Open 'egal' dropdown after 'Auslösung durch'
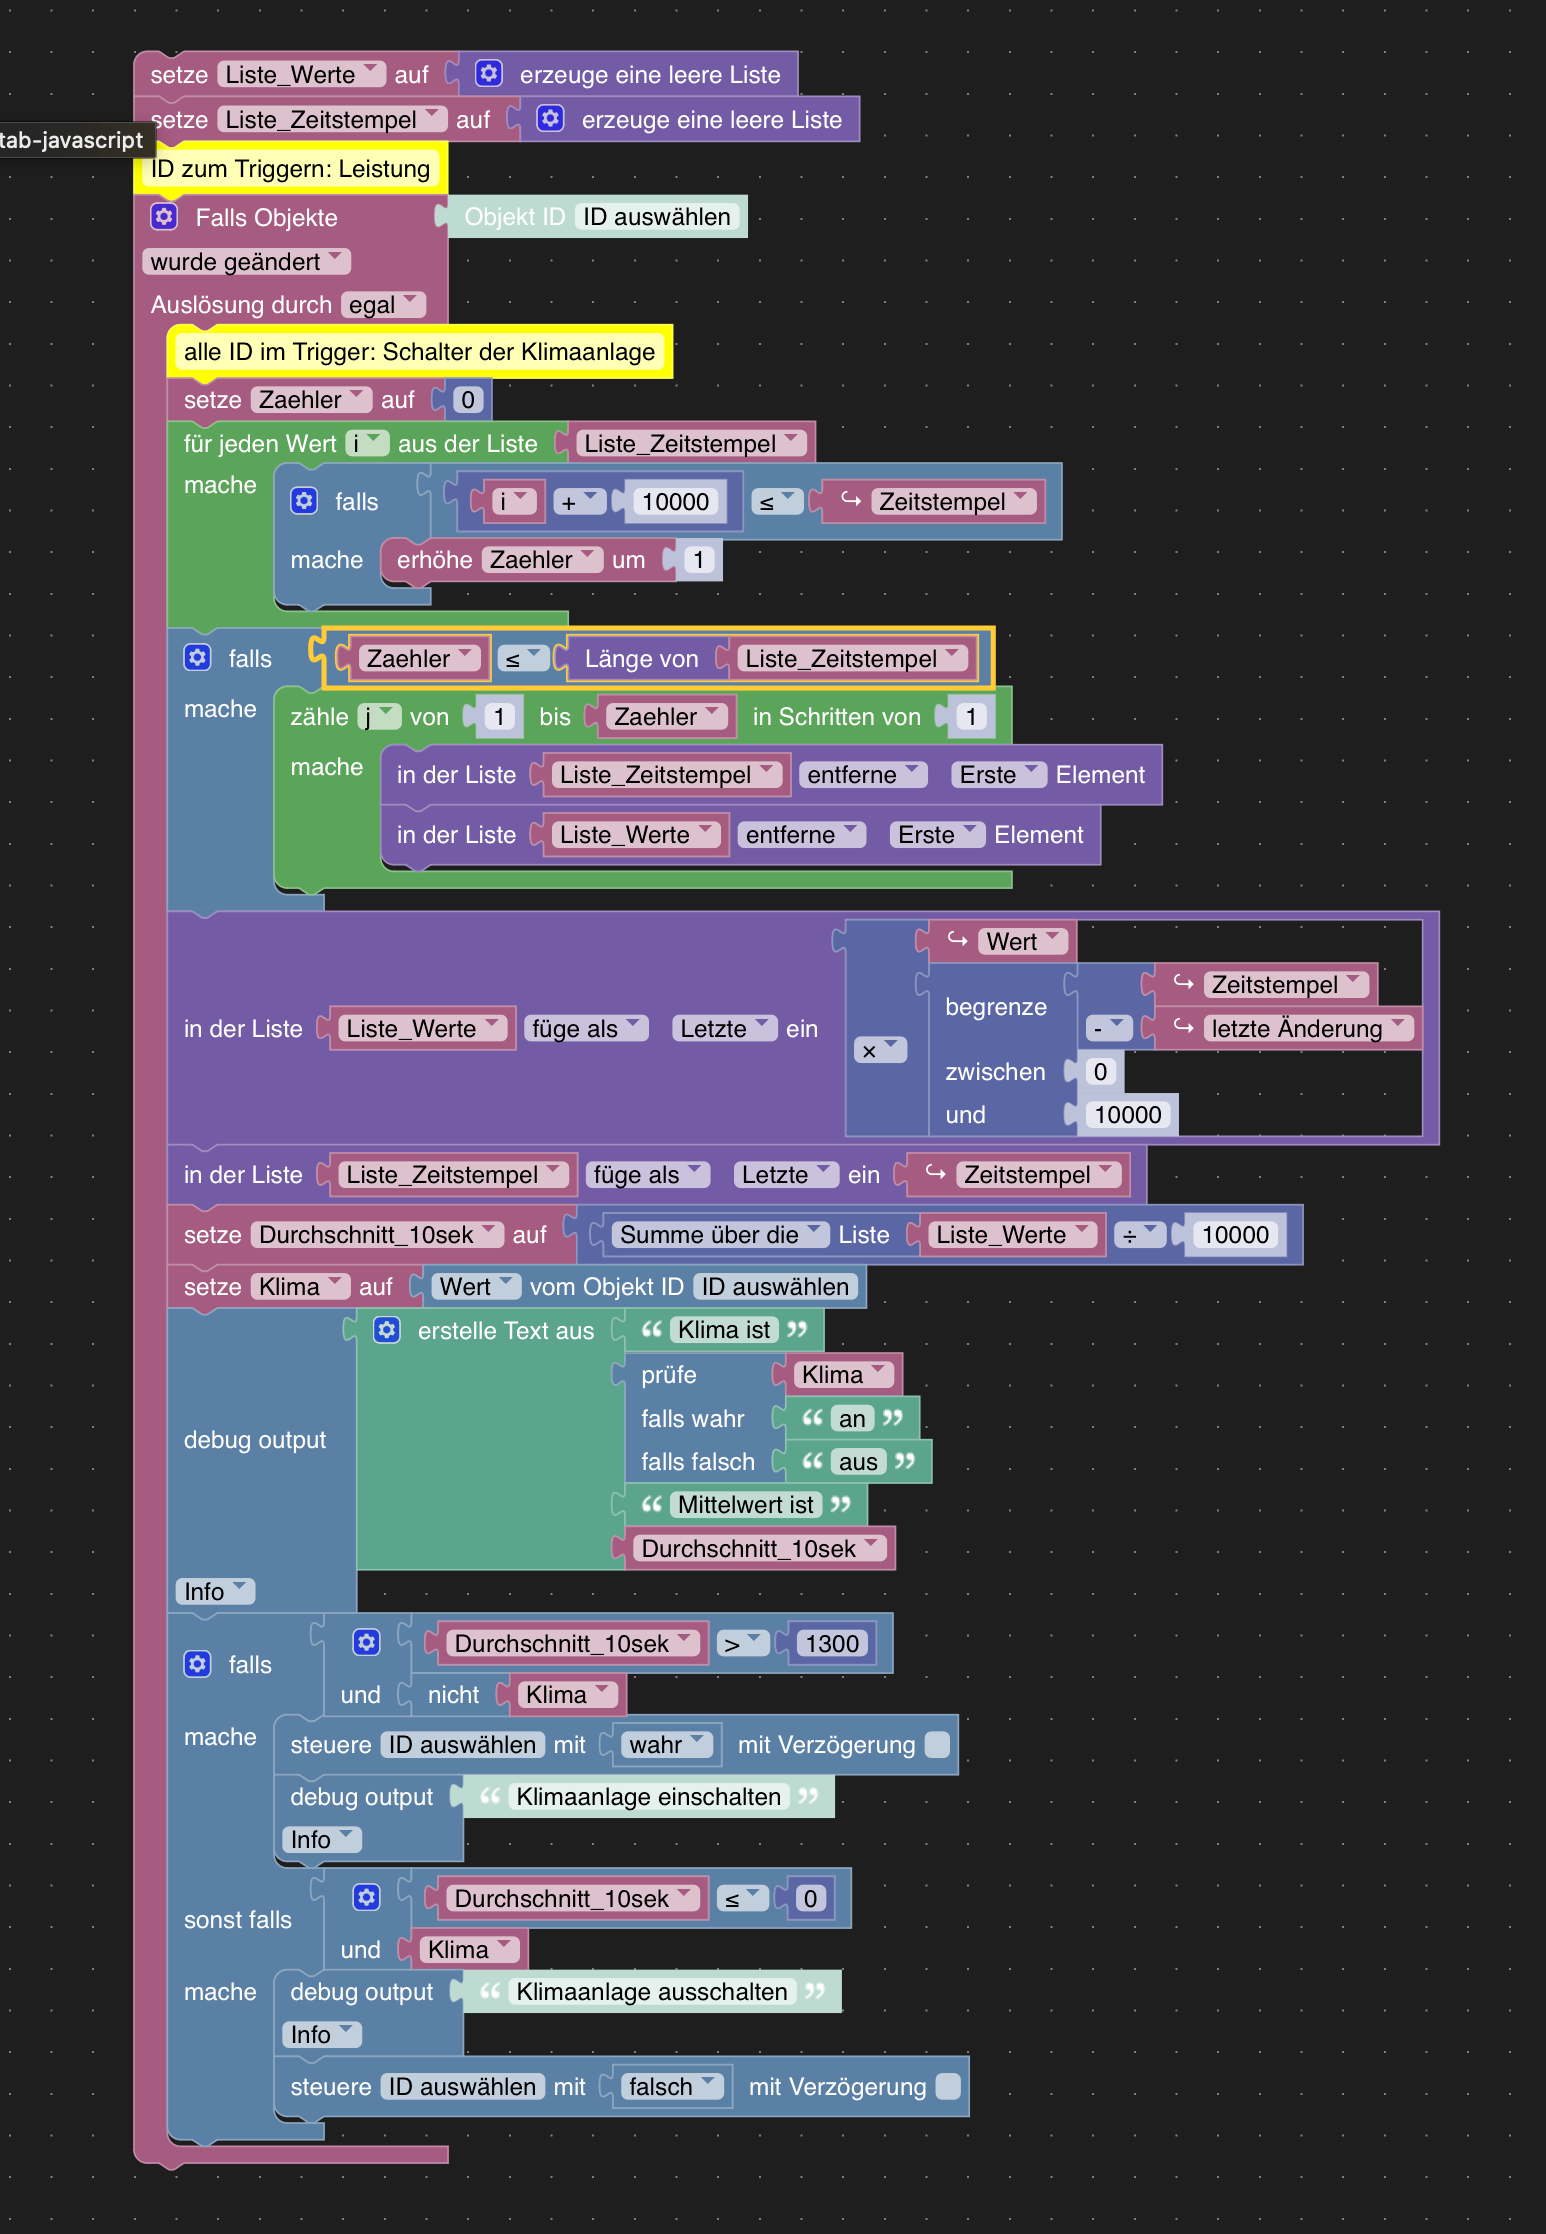Screen dimensions: 1546x2234 tap(383, 304)
